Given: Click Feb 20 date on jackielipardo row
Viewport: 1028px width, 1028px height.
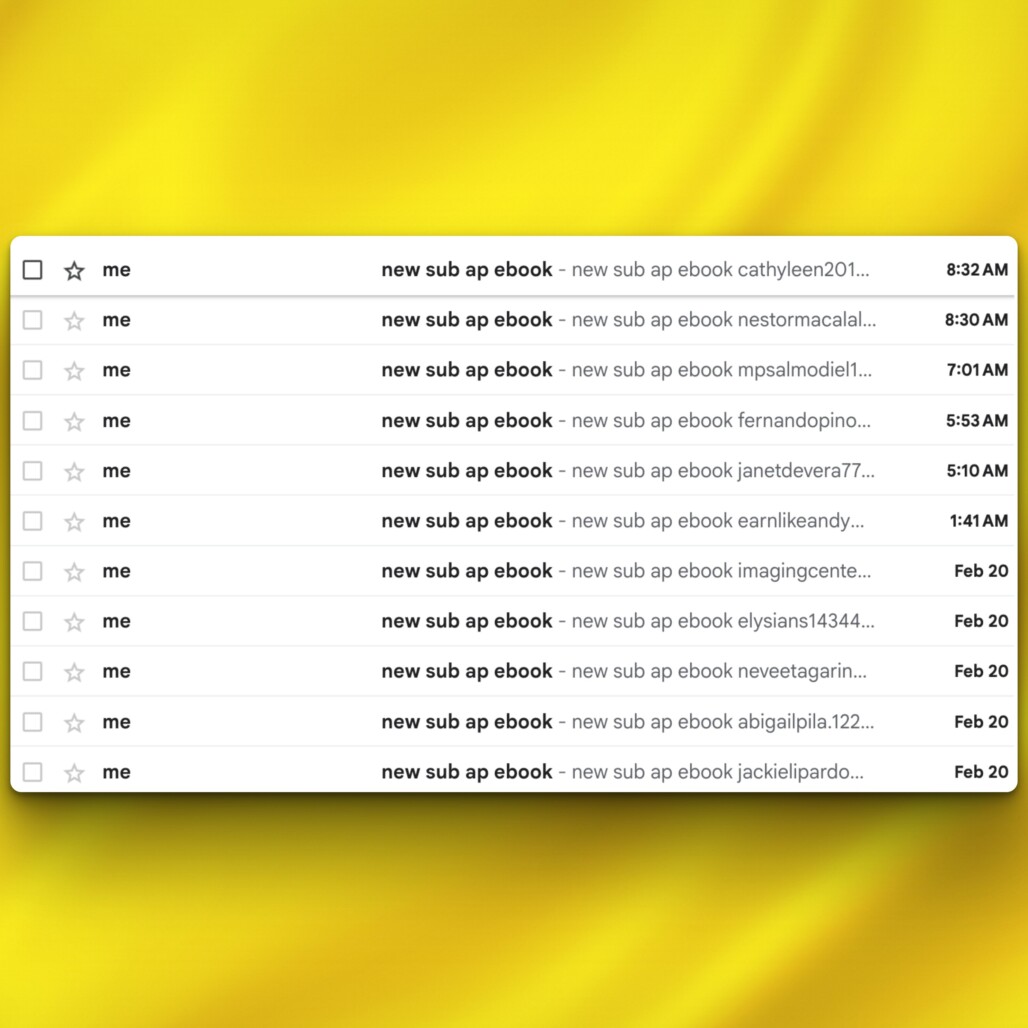Looking at the screenshot, I should tap(981, 772).
